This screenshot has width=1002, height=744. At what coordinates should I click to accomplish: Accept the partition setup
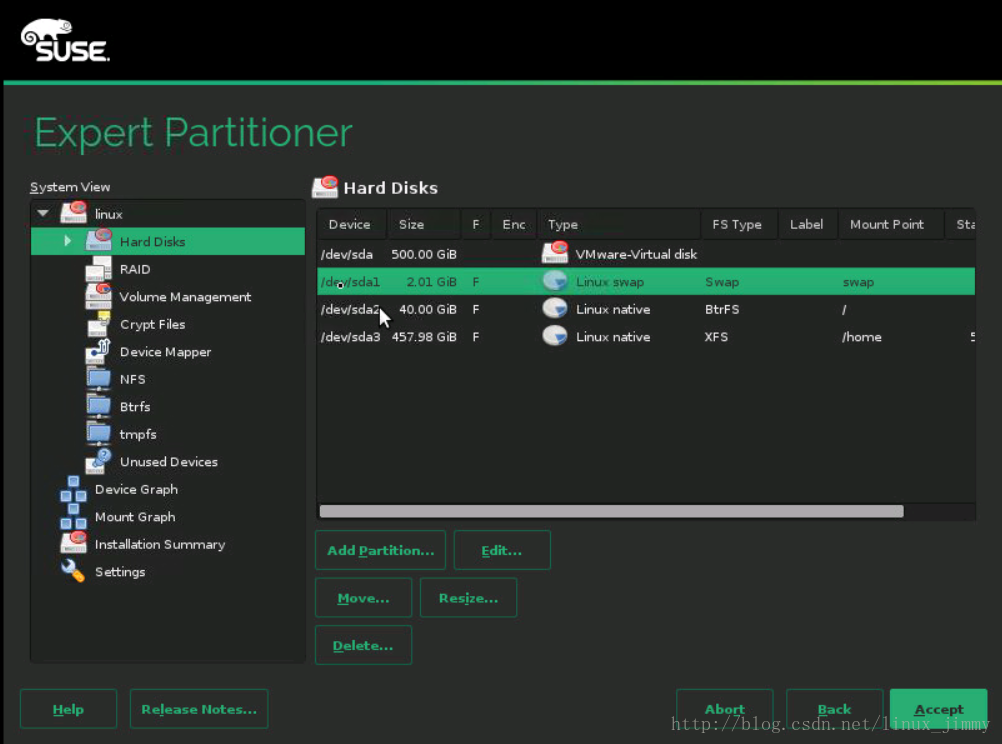tap(939, 709)
